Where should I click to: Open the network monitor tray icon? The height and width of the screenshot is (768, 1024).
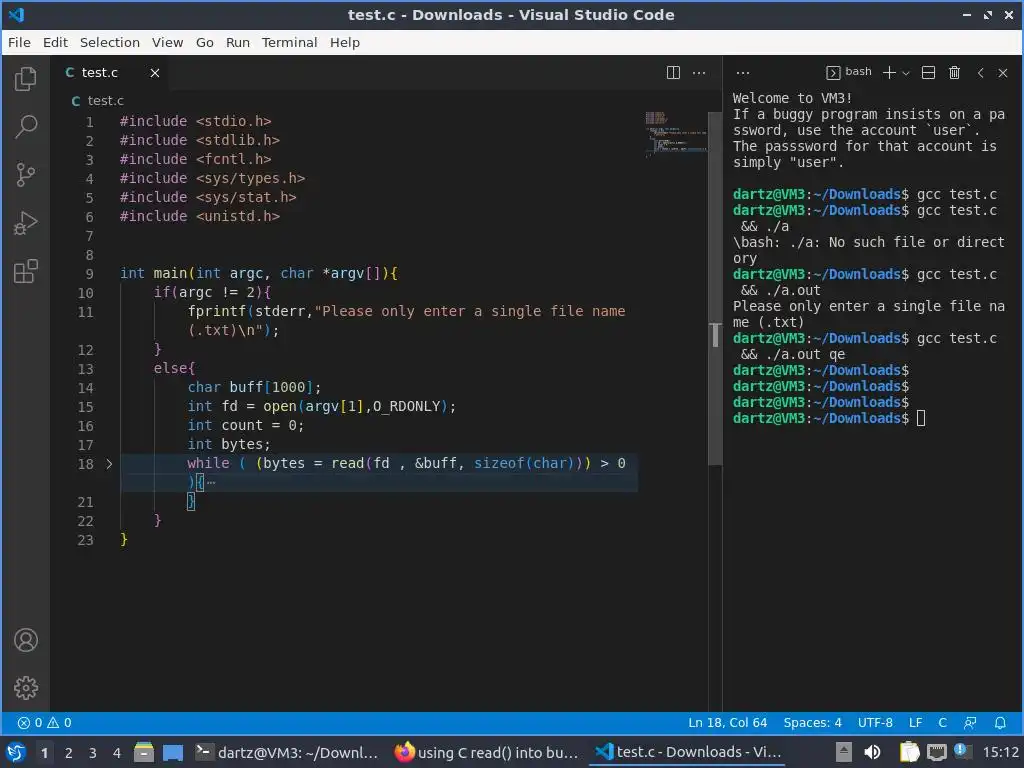[x=936, y=753]
